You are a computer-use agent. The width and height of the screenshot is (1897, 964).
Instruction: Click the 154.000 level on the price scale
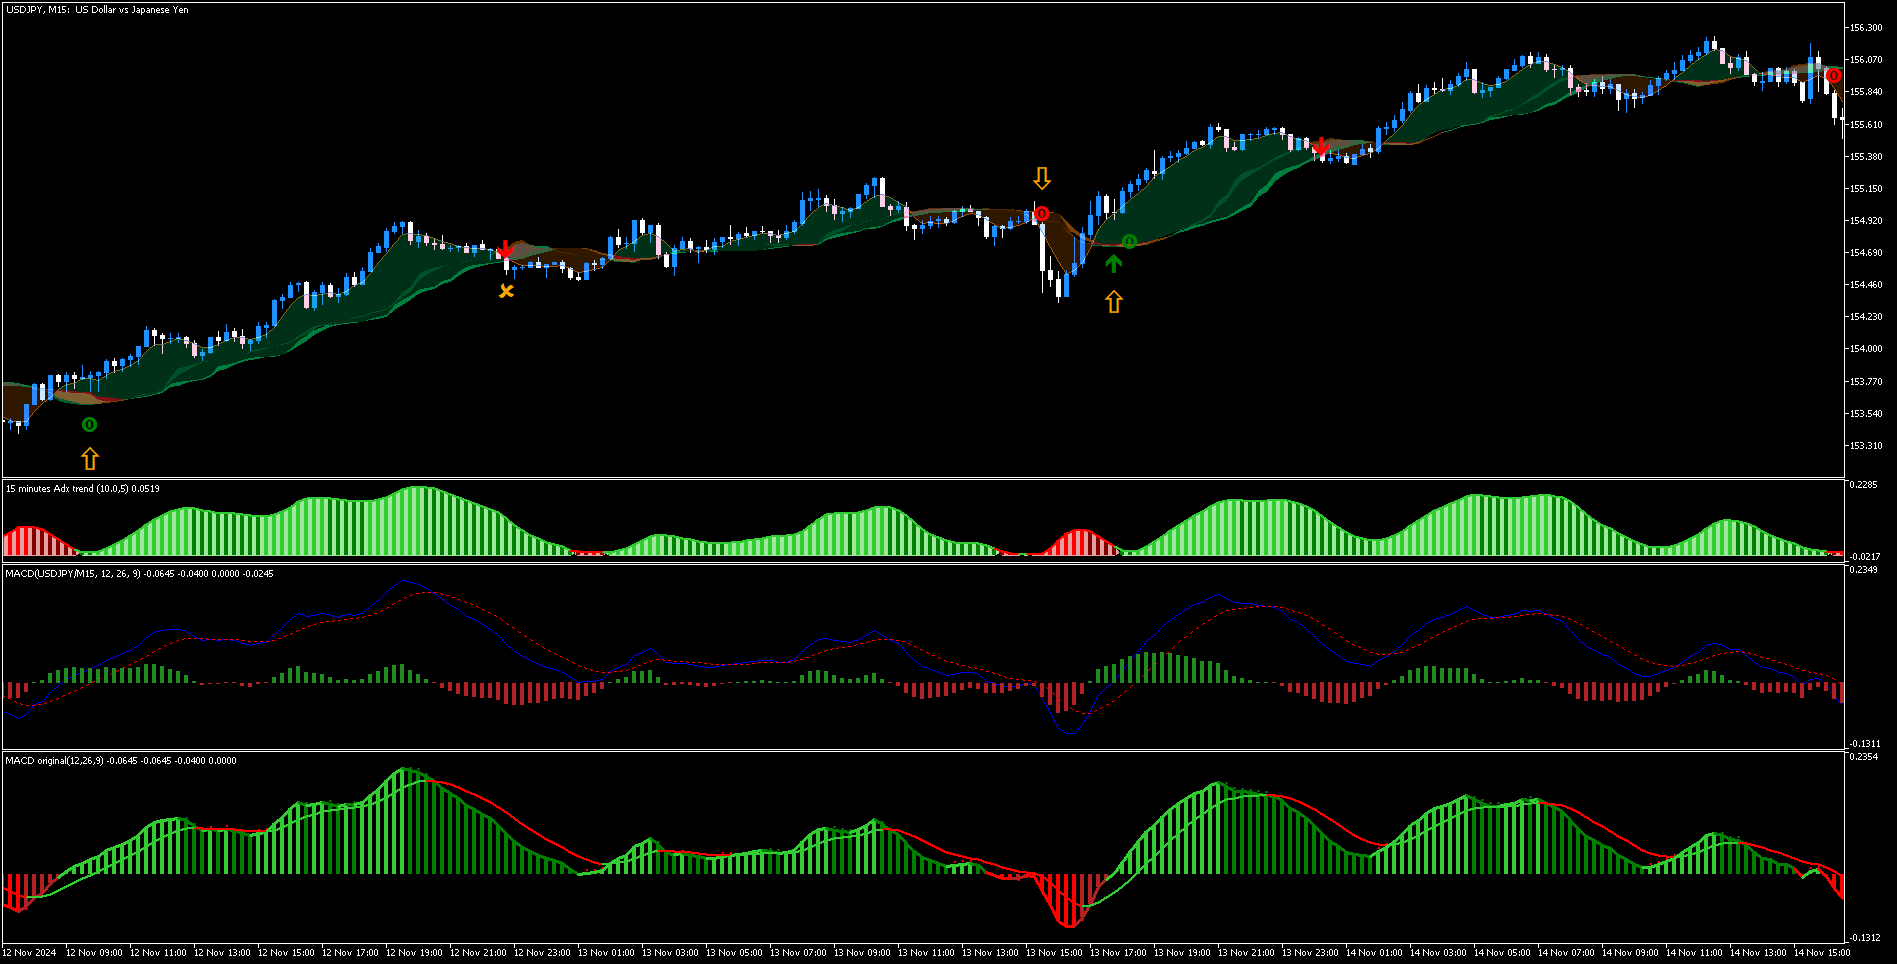tap(1866, 349)
